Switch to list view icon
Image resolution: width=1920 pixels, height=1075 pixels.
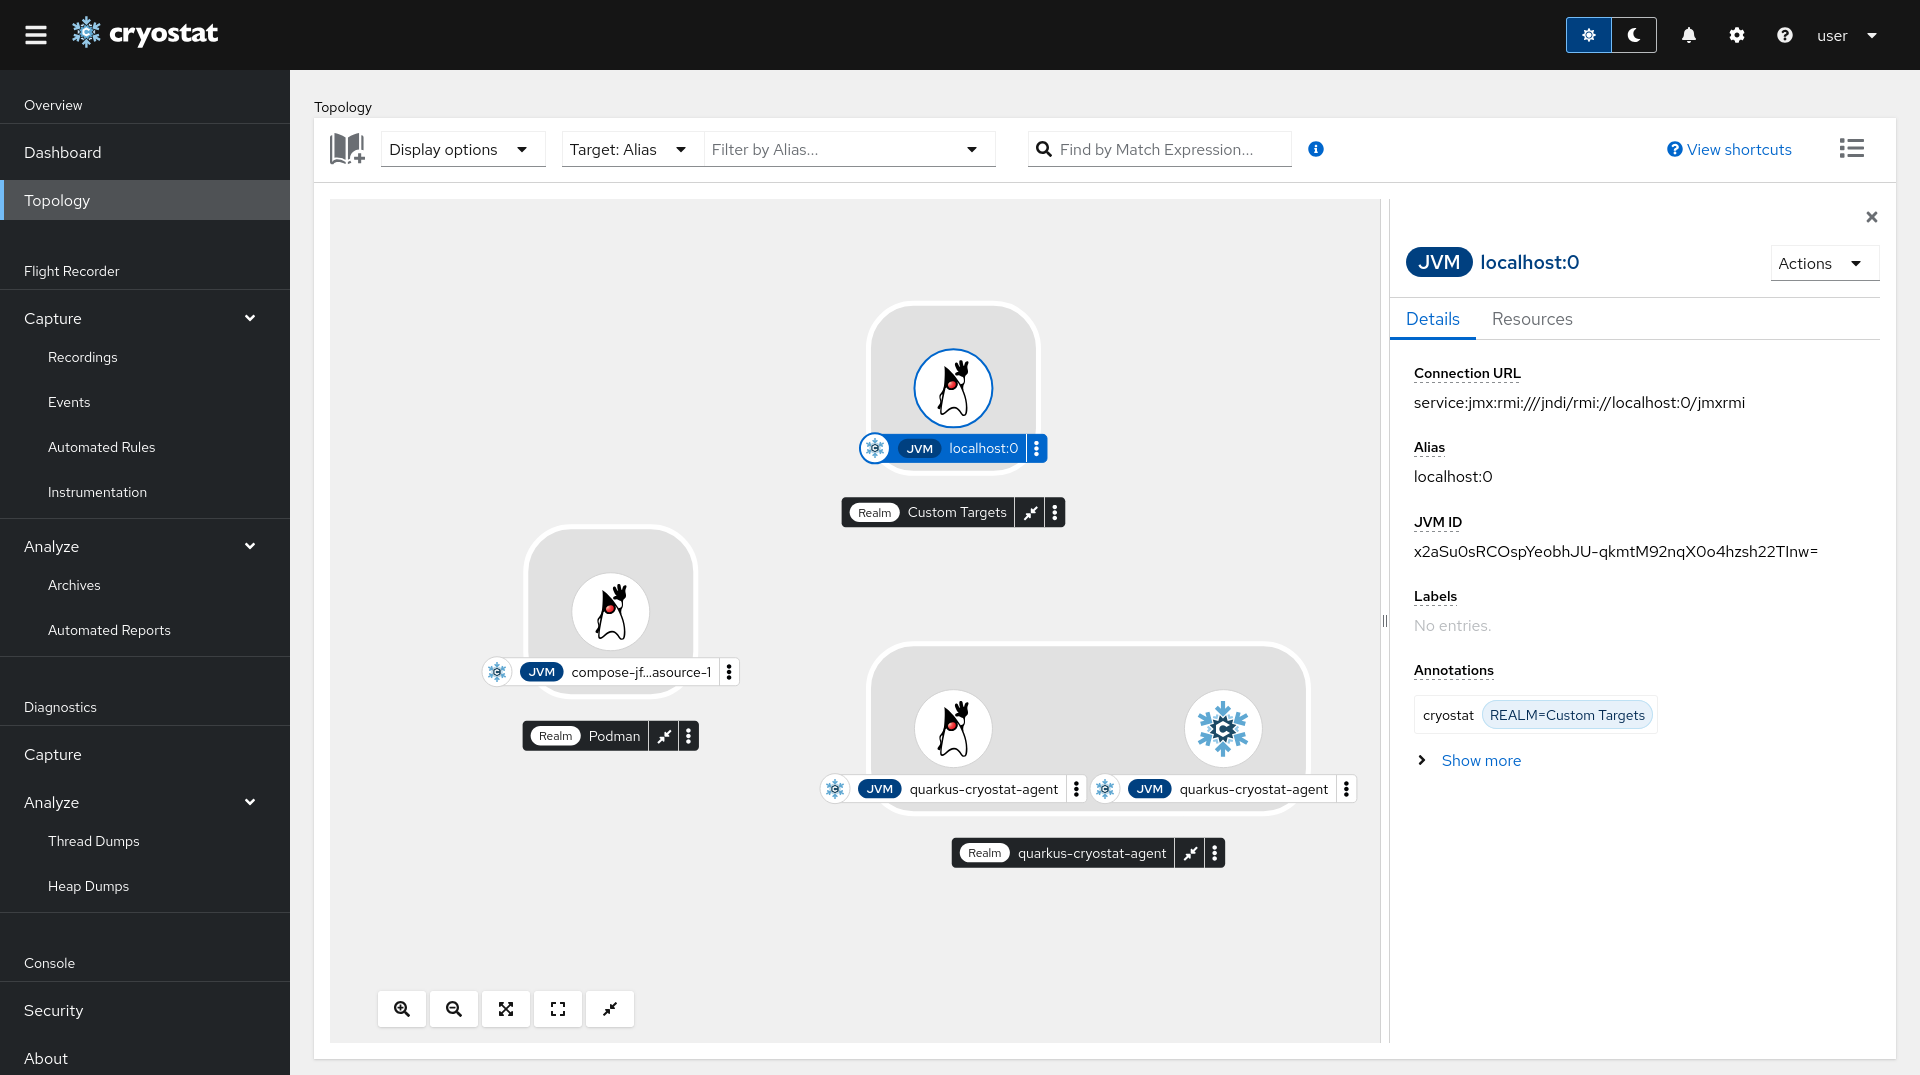pos(1851,149)
